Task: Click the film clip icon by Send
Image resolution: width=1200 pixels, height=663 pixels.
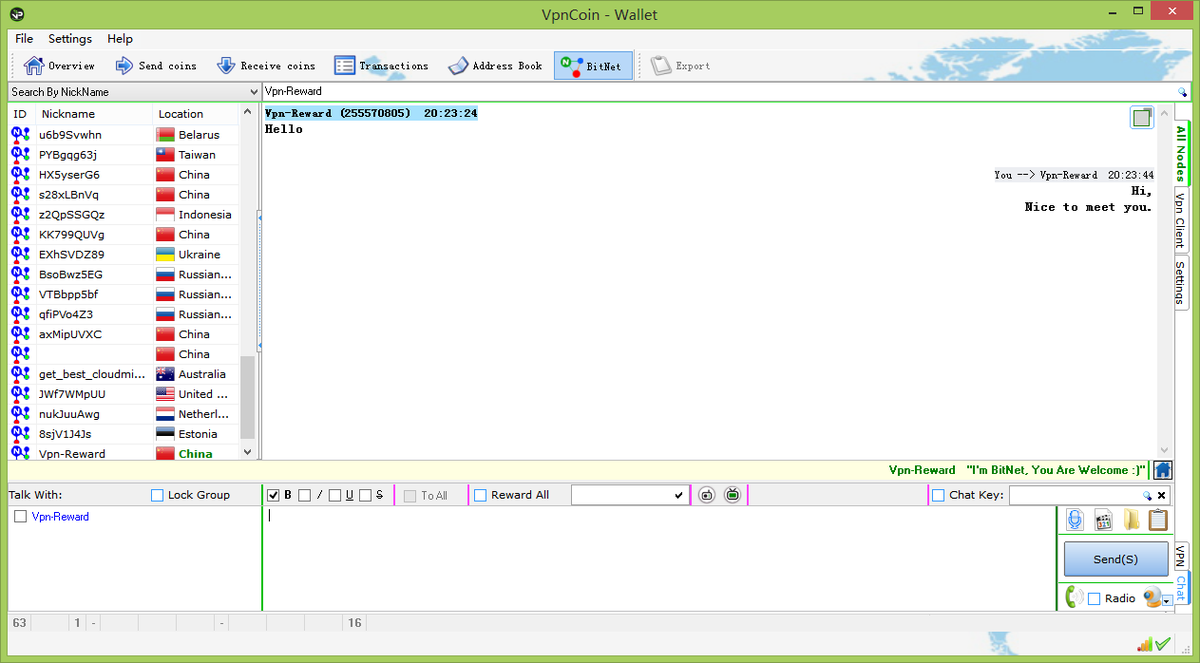Action: [1104, 520]
